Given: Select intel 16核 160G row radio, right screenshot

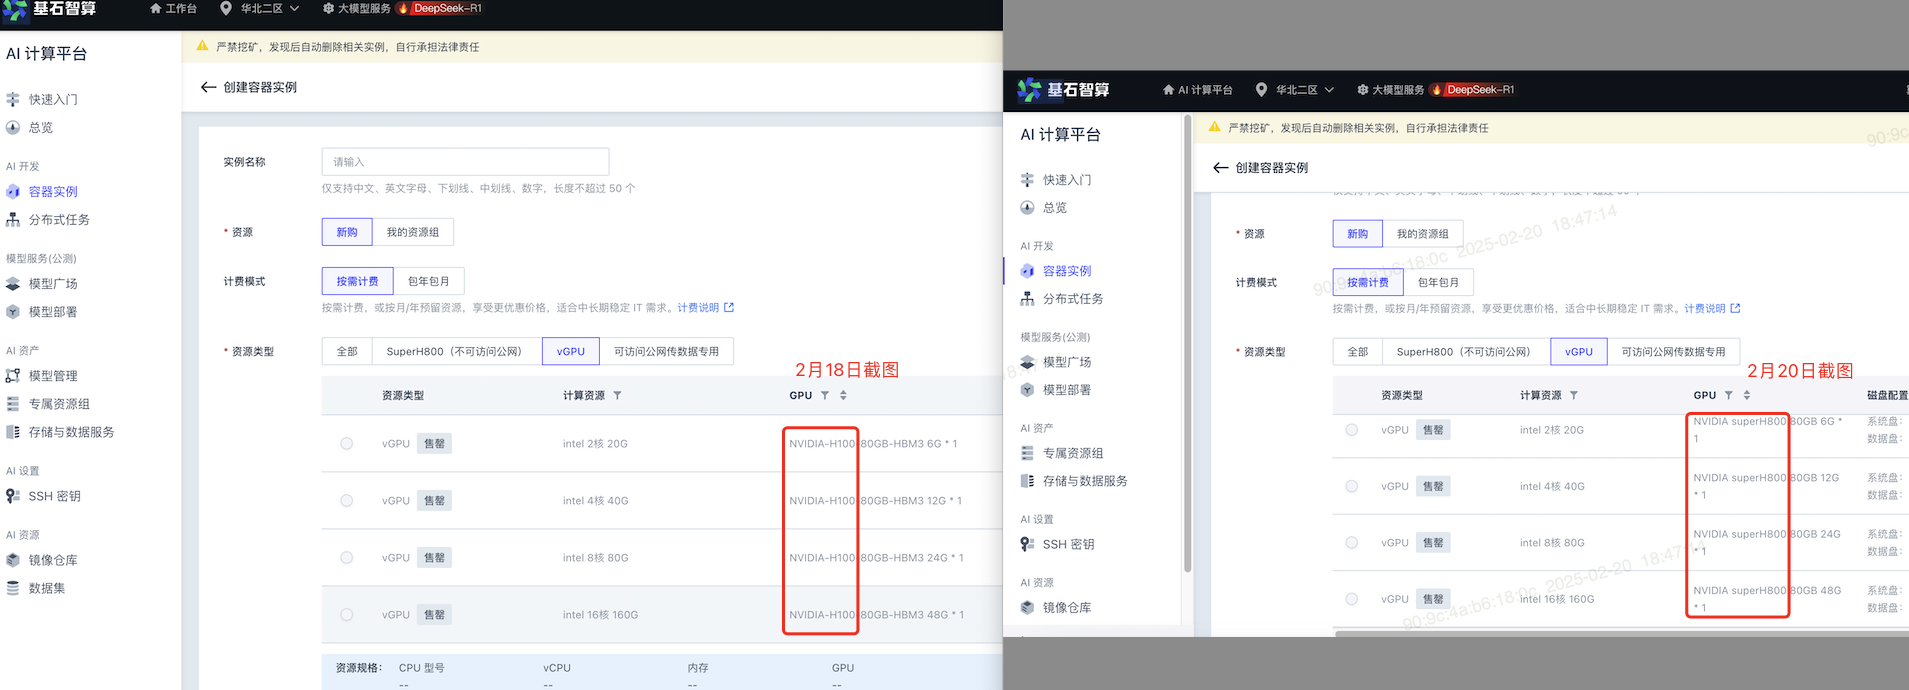Looking at the screenshot, I should pyautogui.click(x=1351, y=599).
